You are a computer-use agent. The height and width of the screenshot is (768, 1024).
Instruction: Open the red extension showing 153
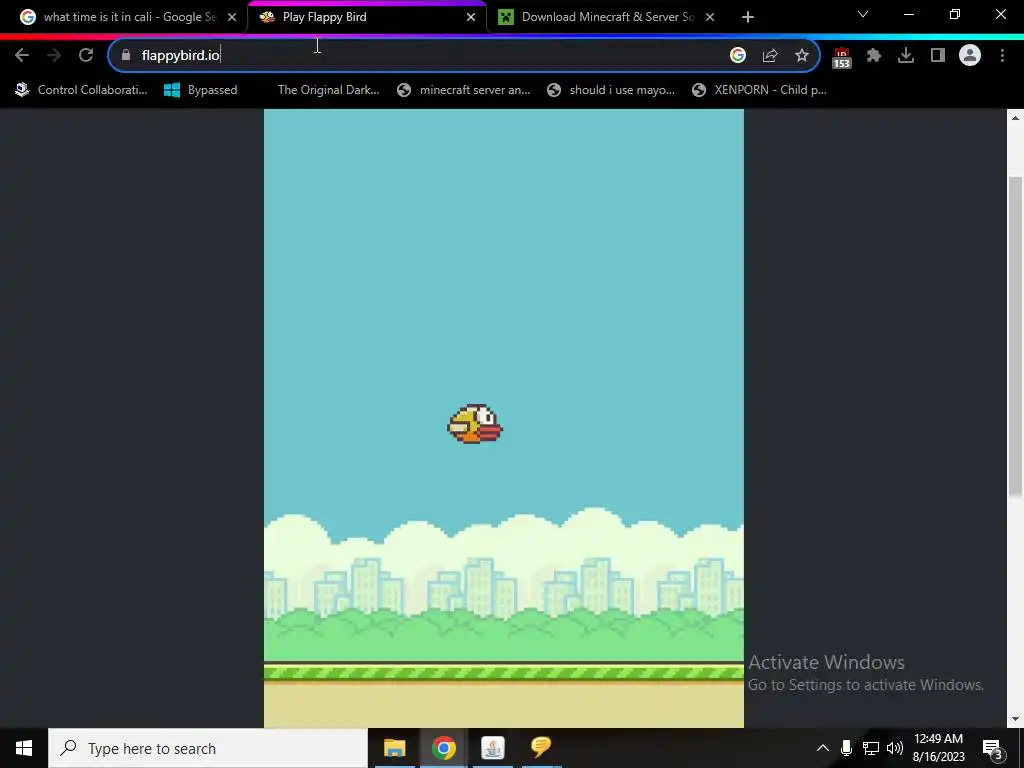tap(841, 57)
